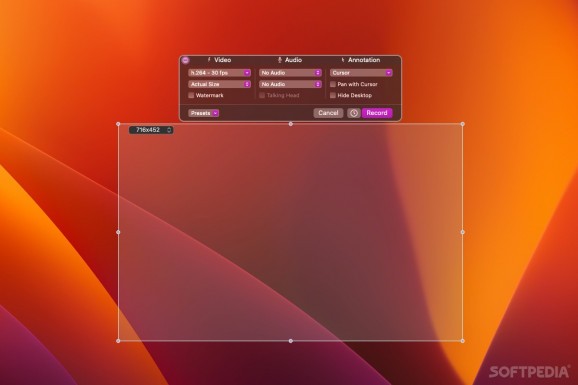The height and width of the screenshot is (385, 578).
Task: Enable the Watermark checkbox
Action: [191, 95]
